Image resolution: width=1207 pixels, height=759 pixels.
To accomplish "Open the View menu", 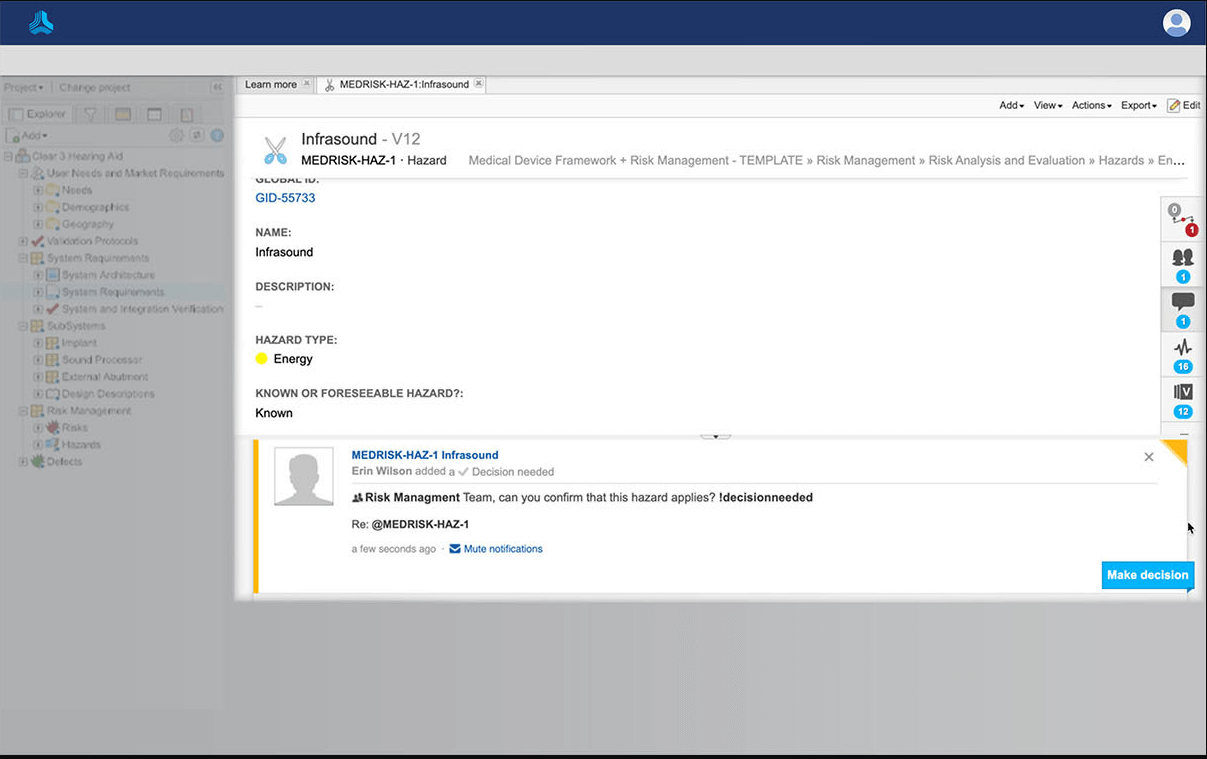I will (x=1047, y=105).
